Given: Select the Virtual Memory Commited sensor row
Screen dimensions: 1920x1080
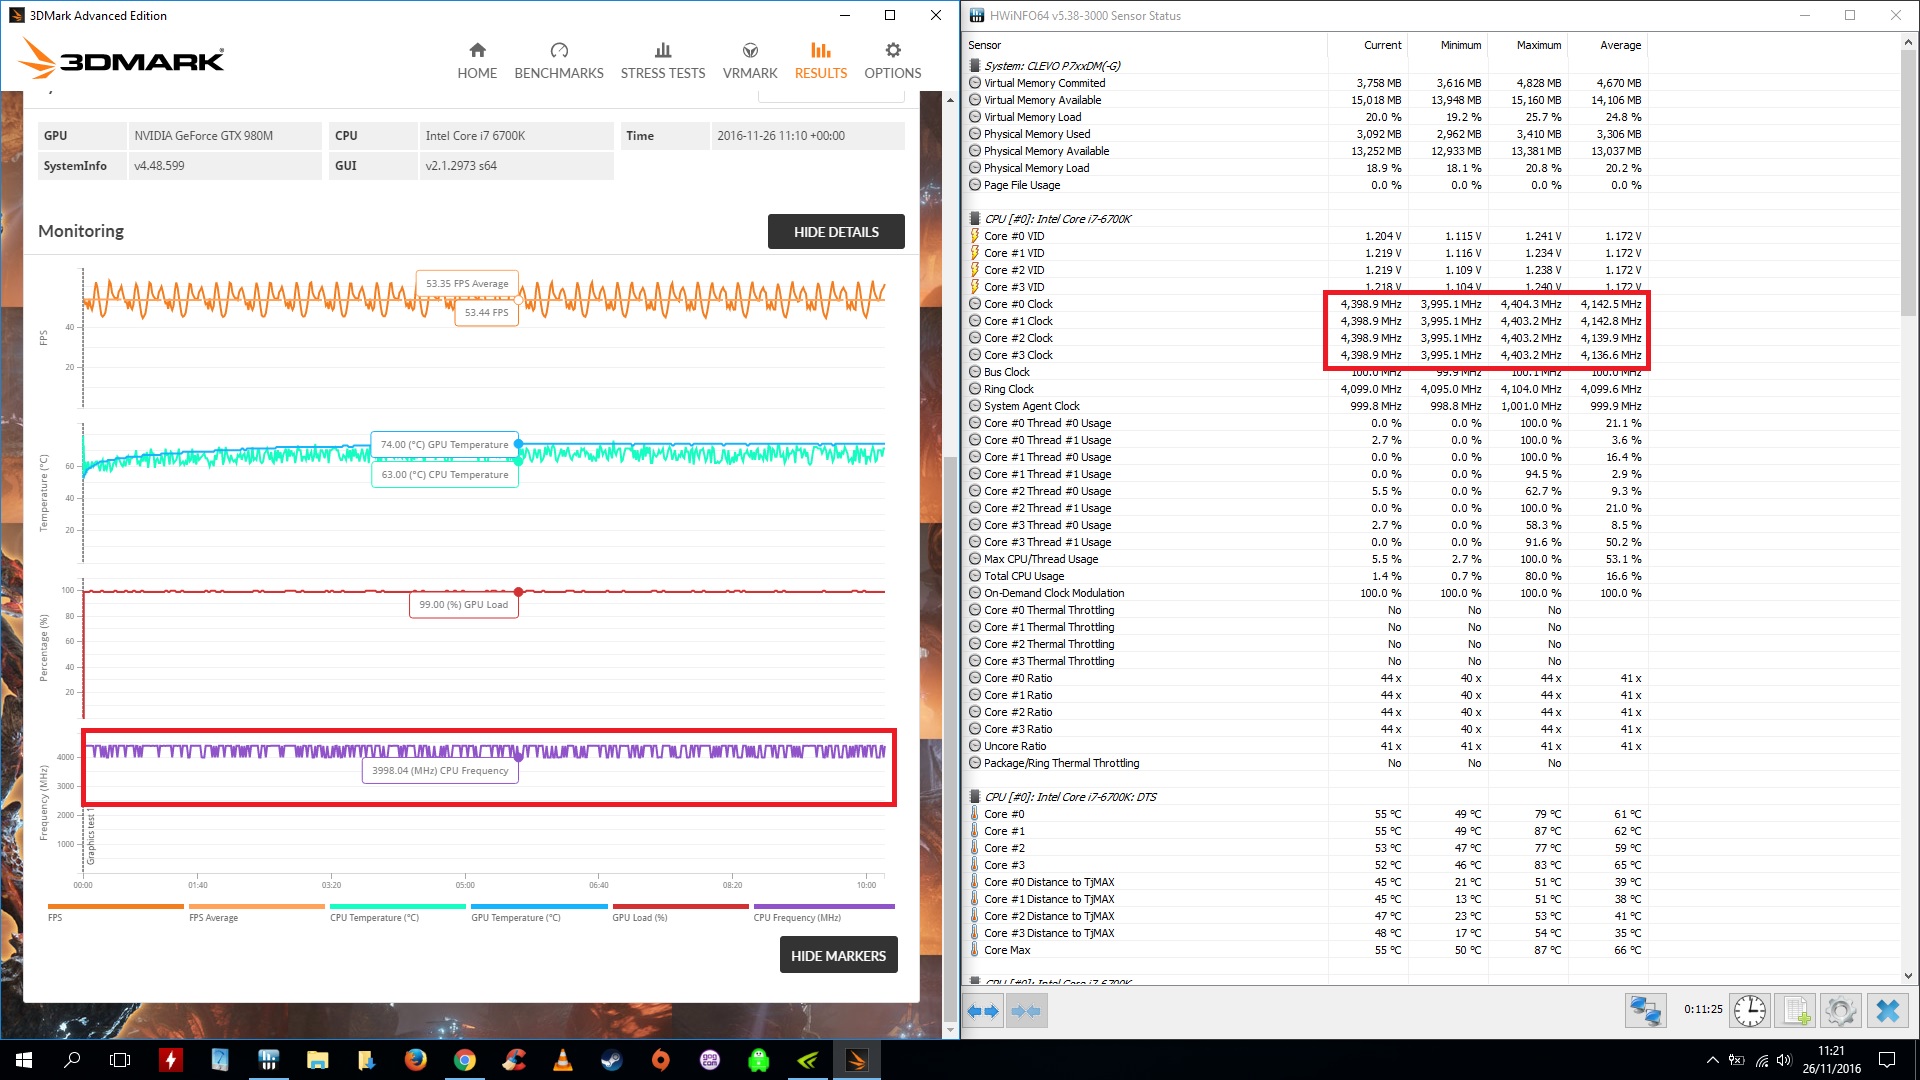Looking at the screenshot, I should pos(1305,83).
